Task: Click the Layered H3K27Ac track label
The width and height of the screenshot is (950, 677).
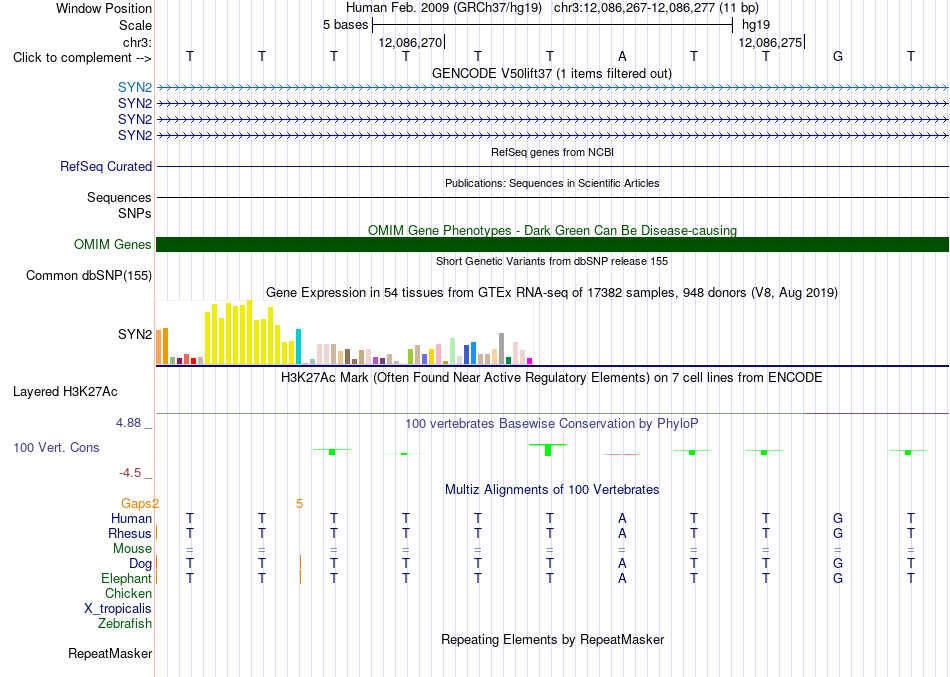Action: (65, 392)
